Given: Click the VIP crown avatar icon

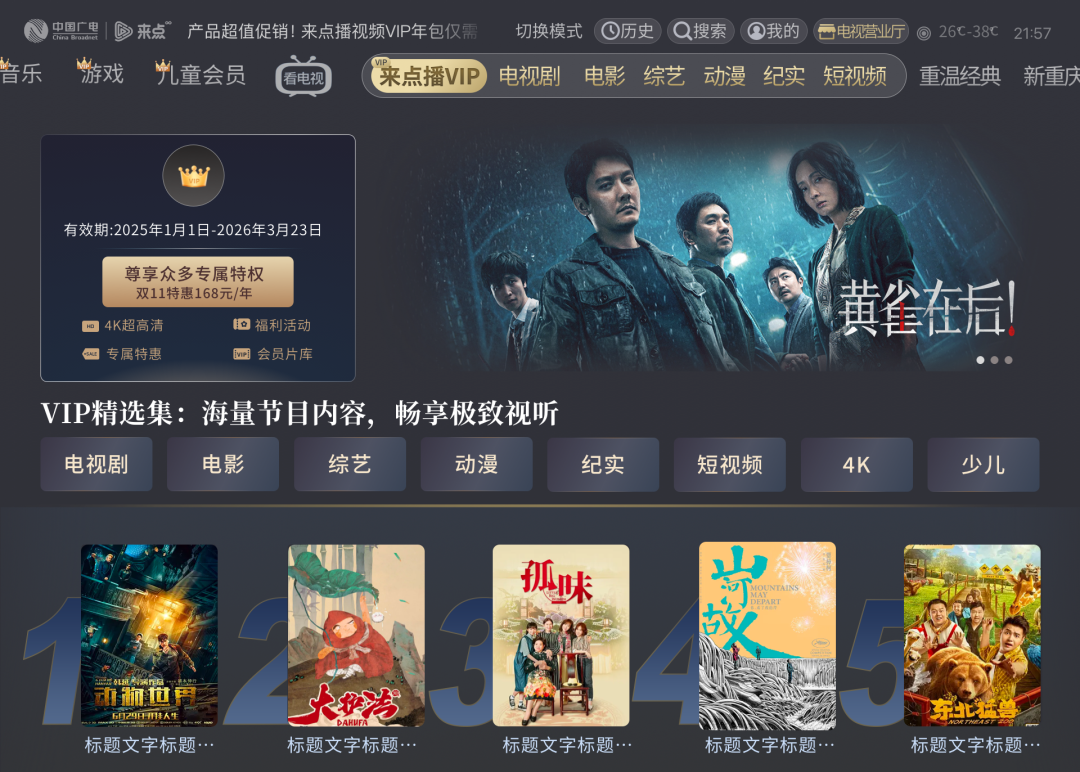Looking at the screenshot, I should pos(194,176).
